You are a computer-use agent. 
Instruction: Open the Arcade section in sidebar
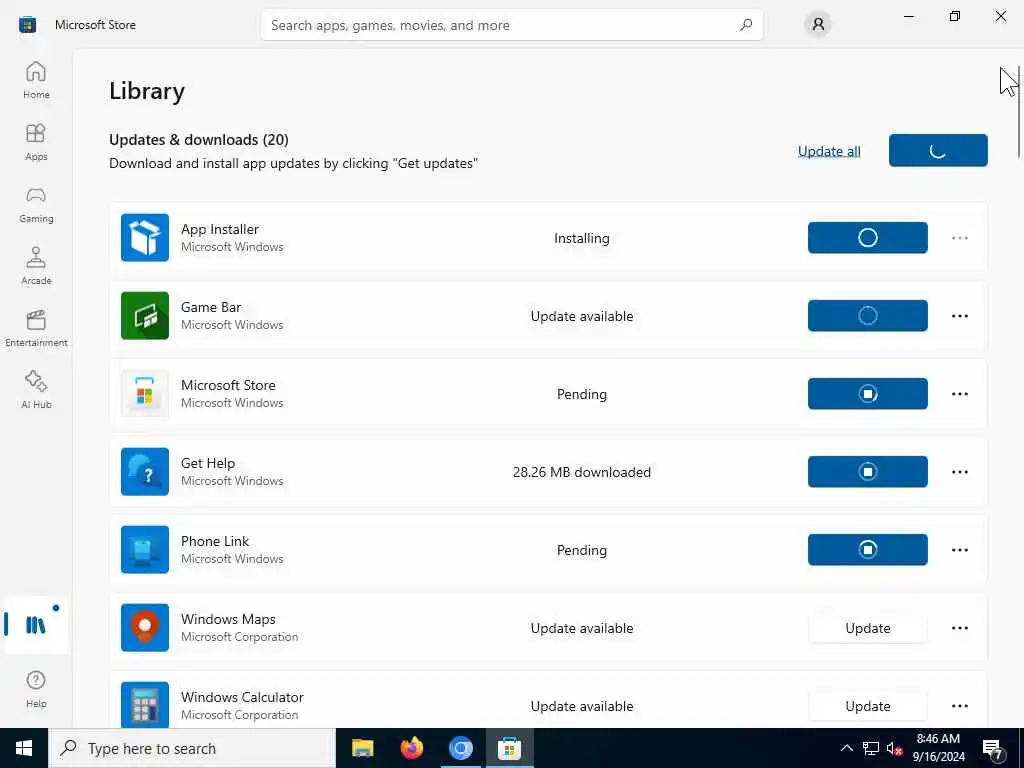(36, 266)
